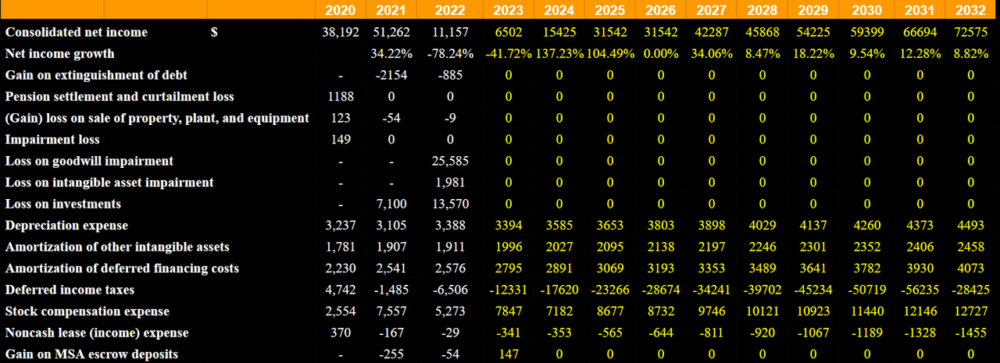This screenshot has height=363, width=1000.
Task: Click 2028 net income cell 45868
Action: tap(762, 33)
